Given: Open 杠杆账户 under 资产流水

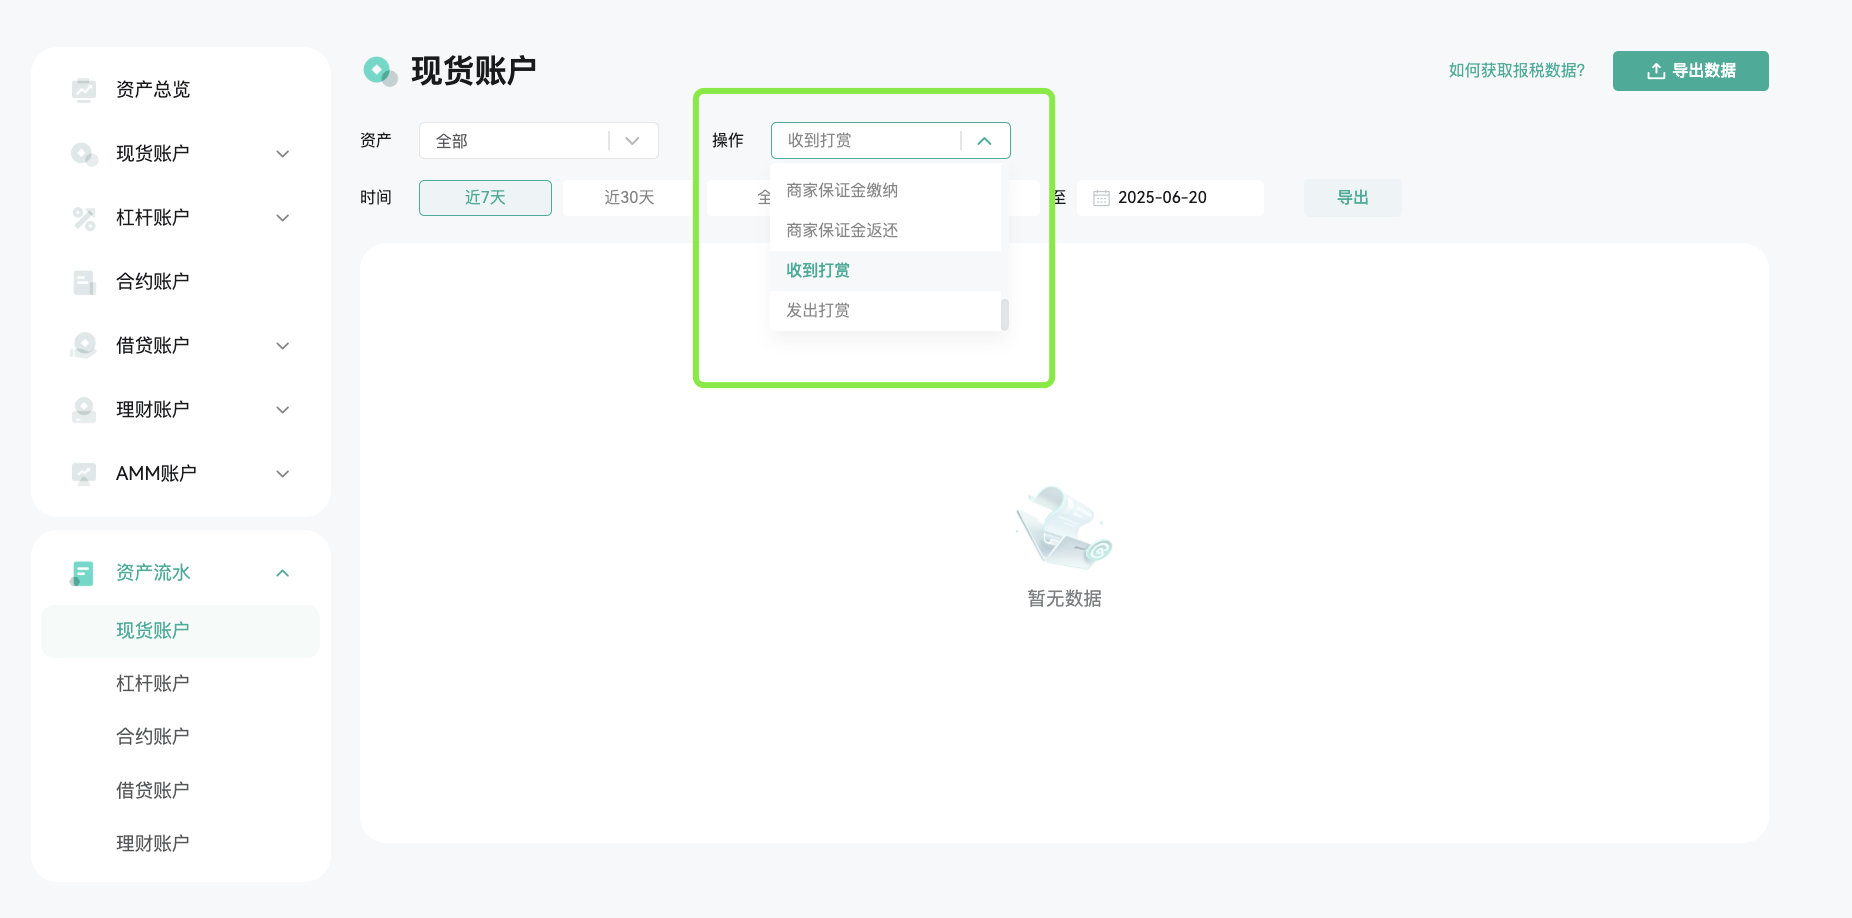Looking at the screenshot, I should (152, 684).
